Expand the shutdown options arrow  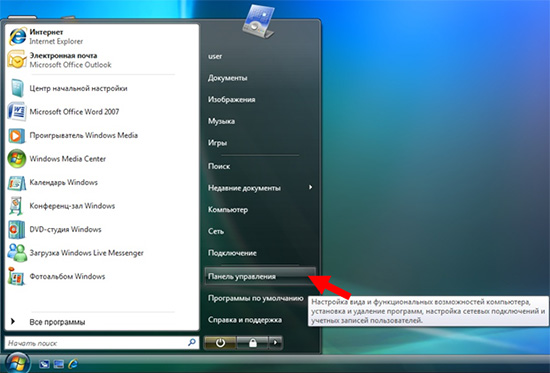click(275, 343)
